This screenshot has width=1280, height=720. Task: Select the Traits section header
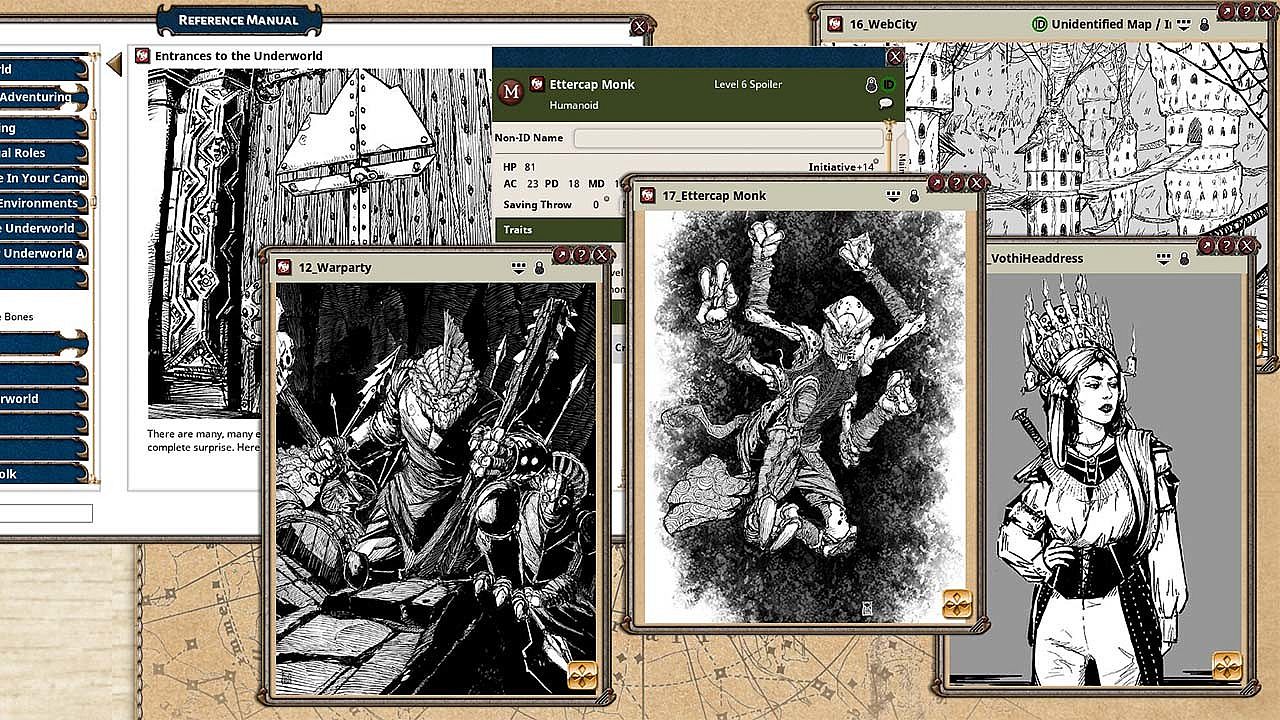tap(560, 230)
